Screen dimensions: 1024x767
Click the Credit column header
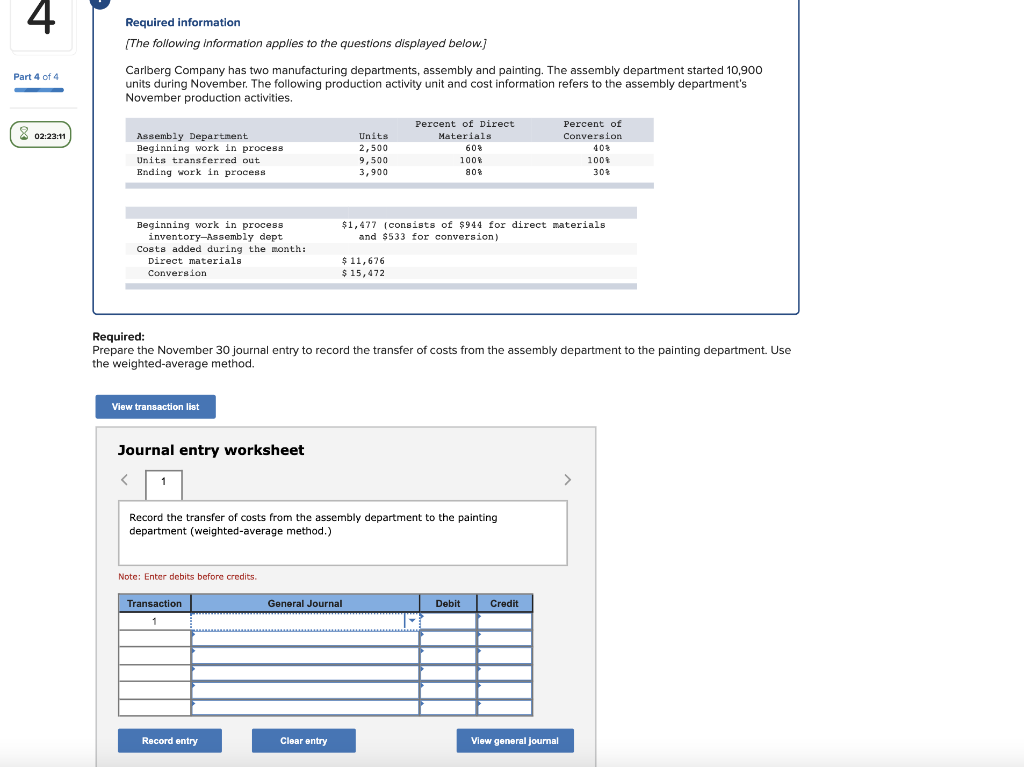[x=505, y=603]
